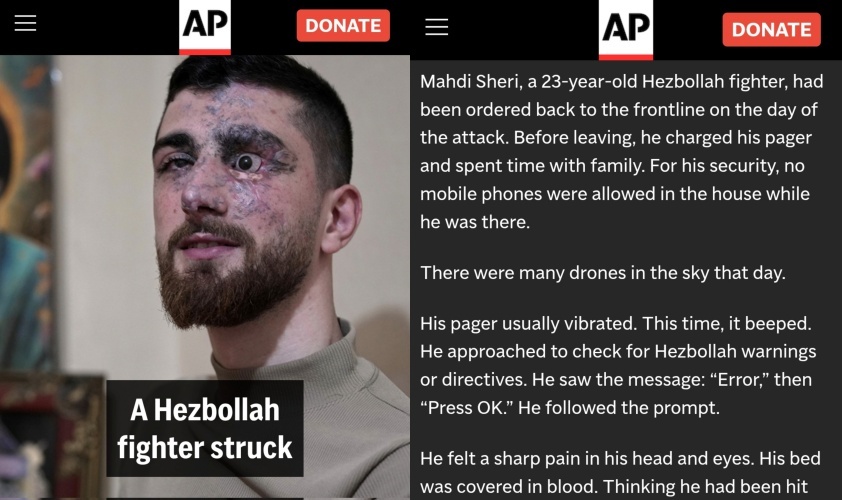Click the 'A Hezbollah fighter struck' headline caption

[x=205, y=429]
